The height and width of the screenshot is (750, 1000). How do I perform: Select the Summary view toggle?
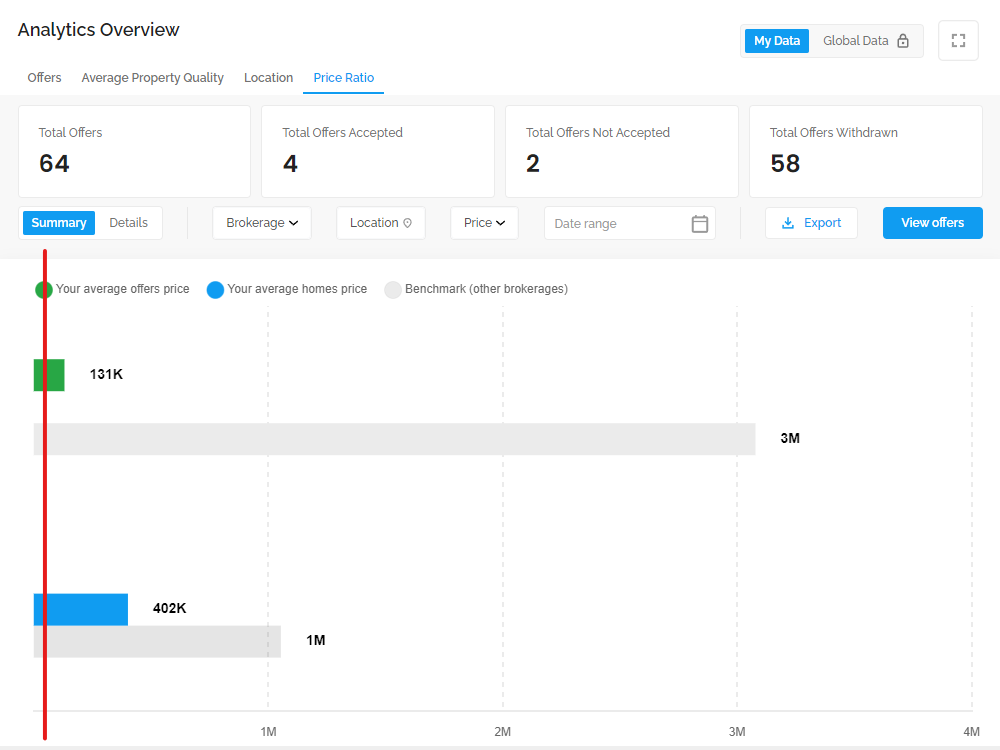coord(59,223)
